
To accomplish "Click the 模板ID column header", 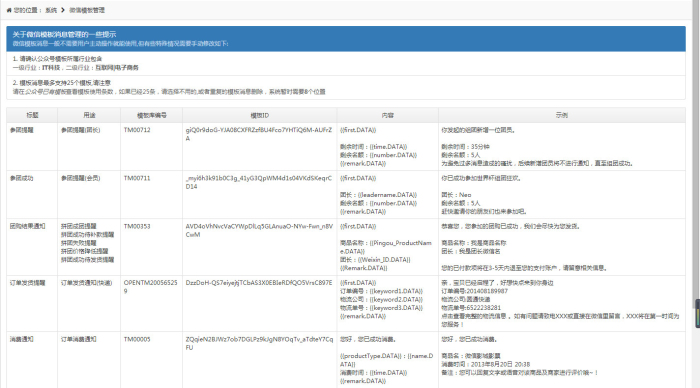I will [260, 115].
